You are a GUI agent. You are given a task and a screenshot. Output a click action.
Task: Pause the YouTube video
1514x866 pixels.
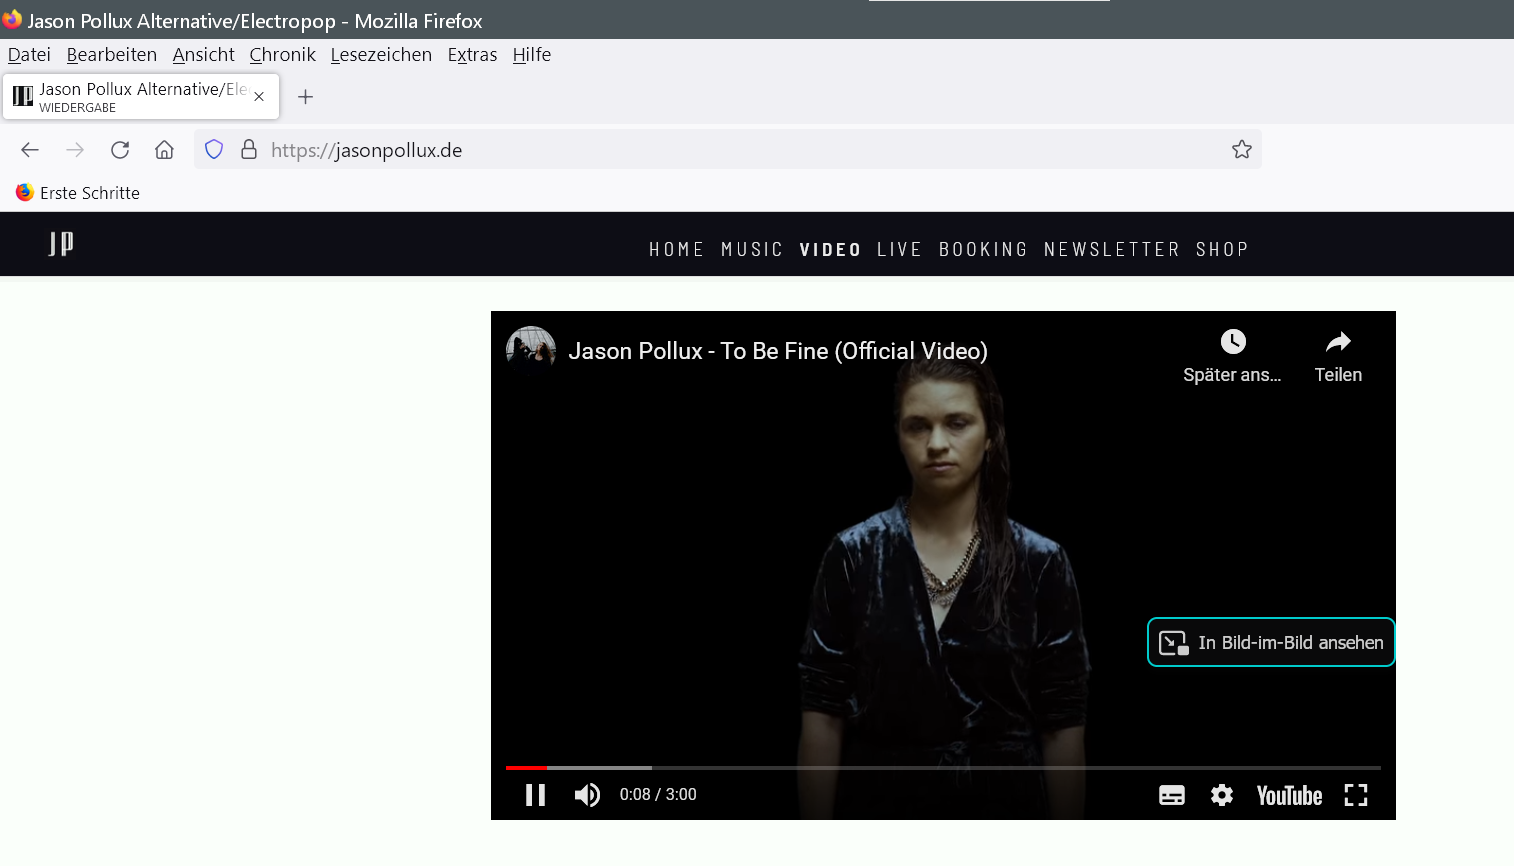point(535,795)
